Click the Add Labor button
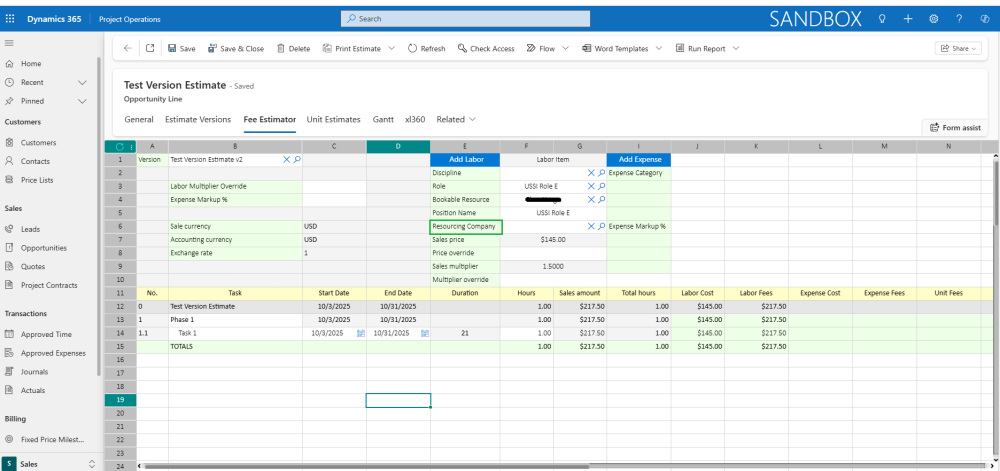Image resolution: width=1000 pixels, height=471 pixels. pos(465,159)
